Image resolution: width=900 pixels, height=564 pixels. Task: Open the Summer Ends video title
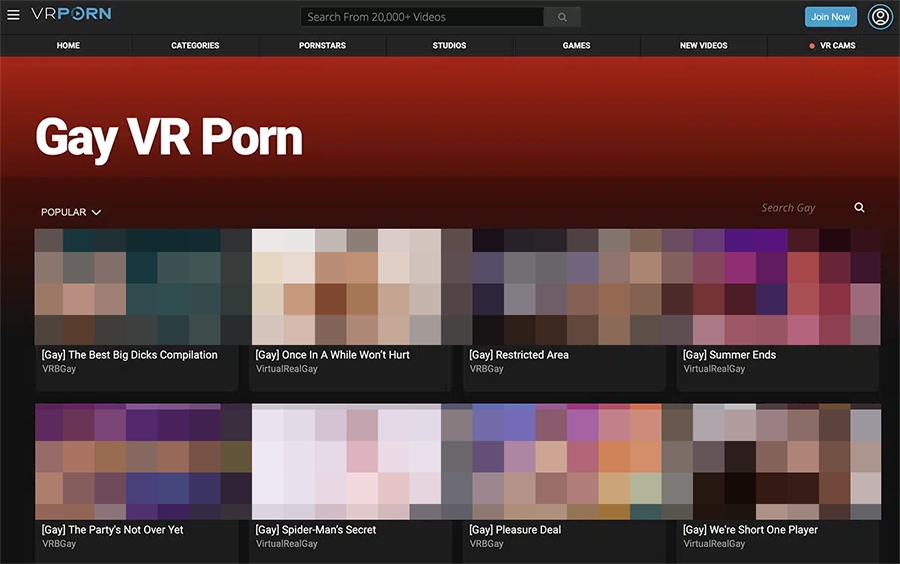(729, 355)
